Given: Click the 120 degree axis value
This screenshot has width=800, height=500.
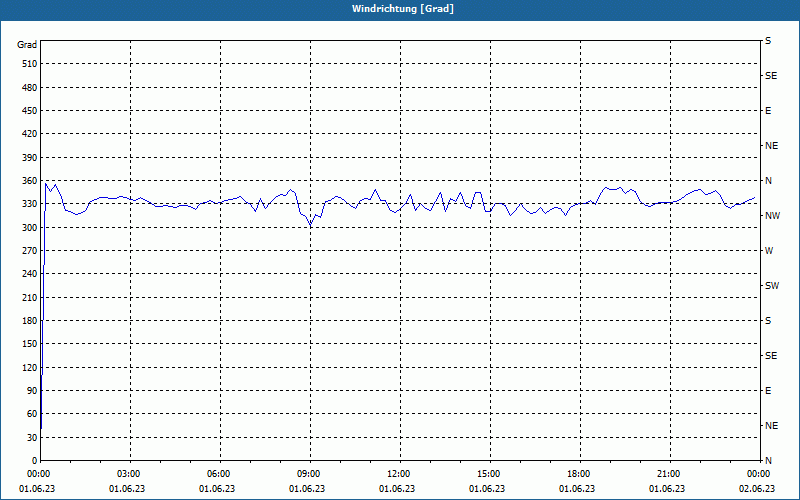Looking at the screenshot, I should click(x=30, y=367).
